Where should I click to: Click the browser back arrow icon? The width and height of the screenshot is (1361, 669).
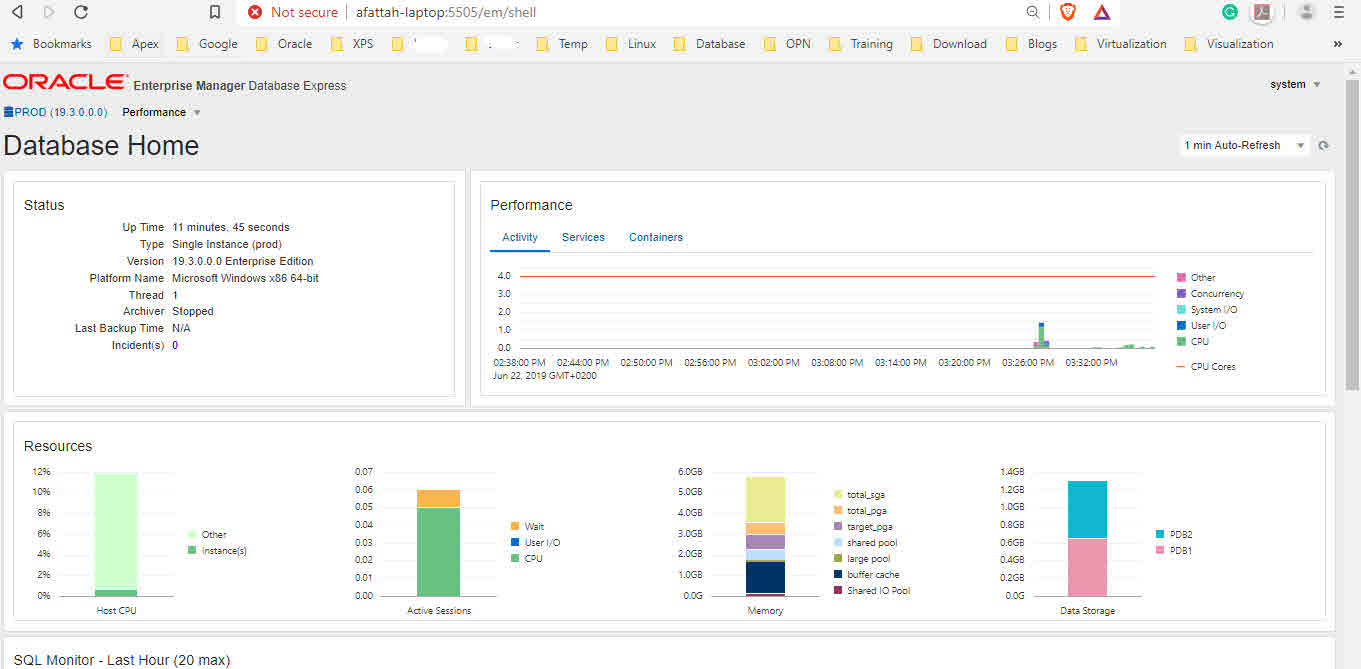(x=17, y=12)
